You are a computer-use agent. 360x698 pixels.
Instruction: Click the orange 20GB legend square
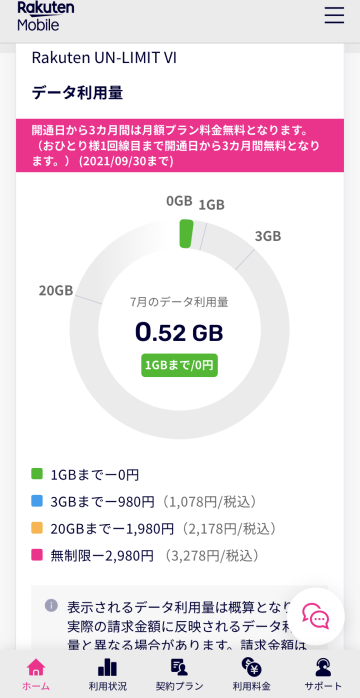click(37, 528)
